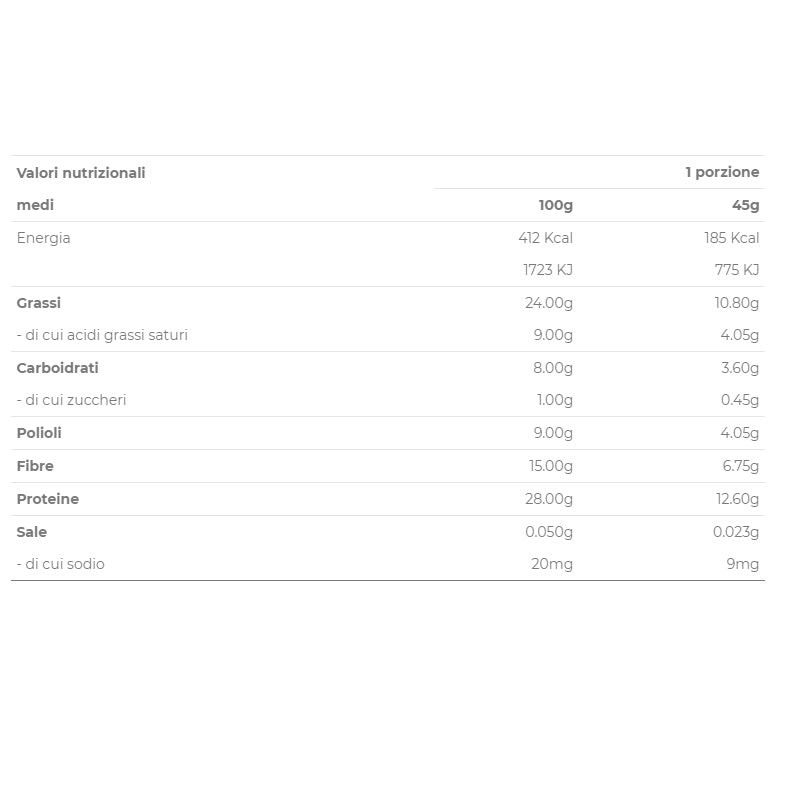Select the "Energia" row label

(43, 238)
